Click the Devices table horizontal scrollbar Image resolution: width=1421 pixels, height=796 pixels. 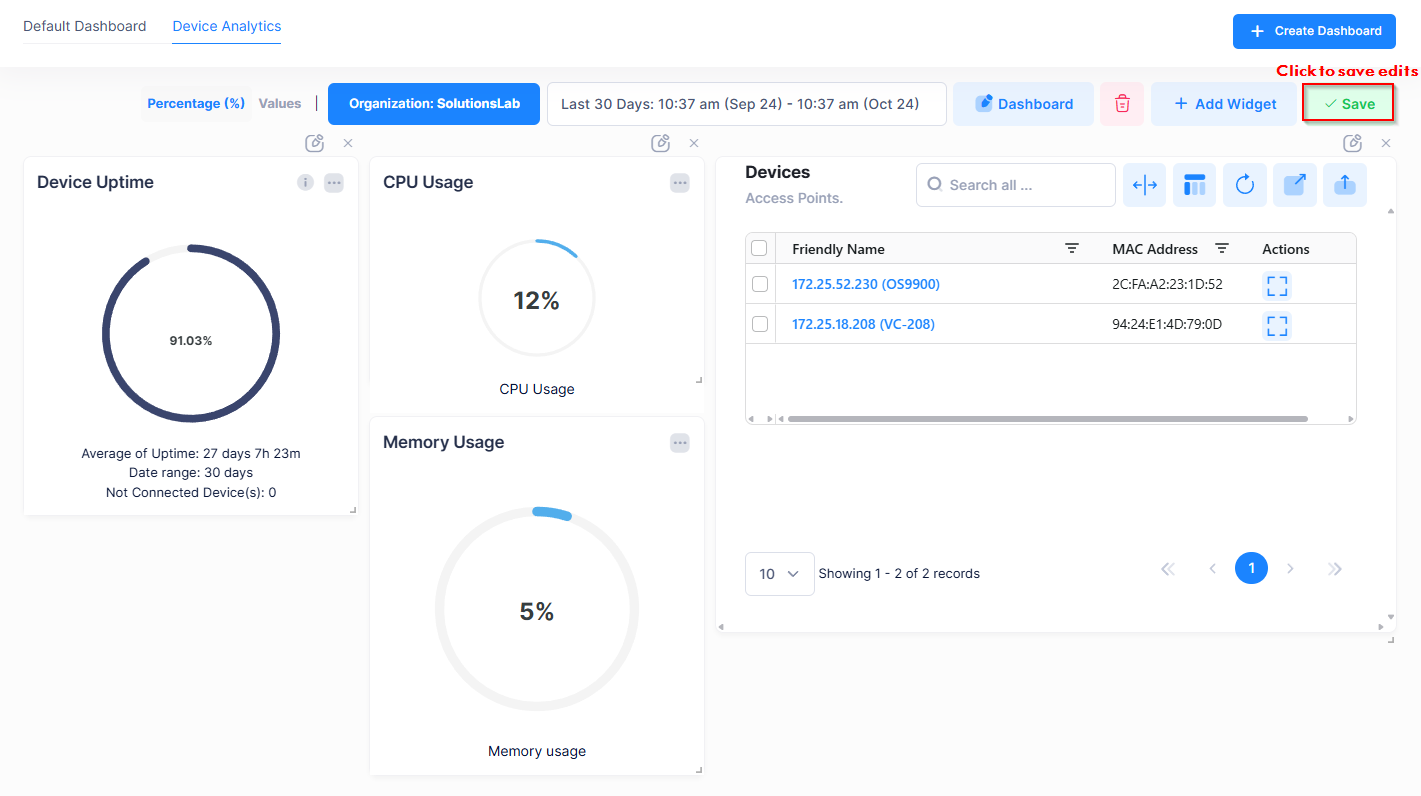pyautogui.click(x=1047, y=419)
